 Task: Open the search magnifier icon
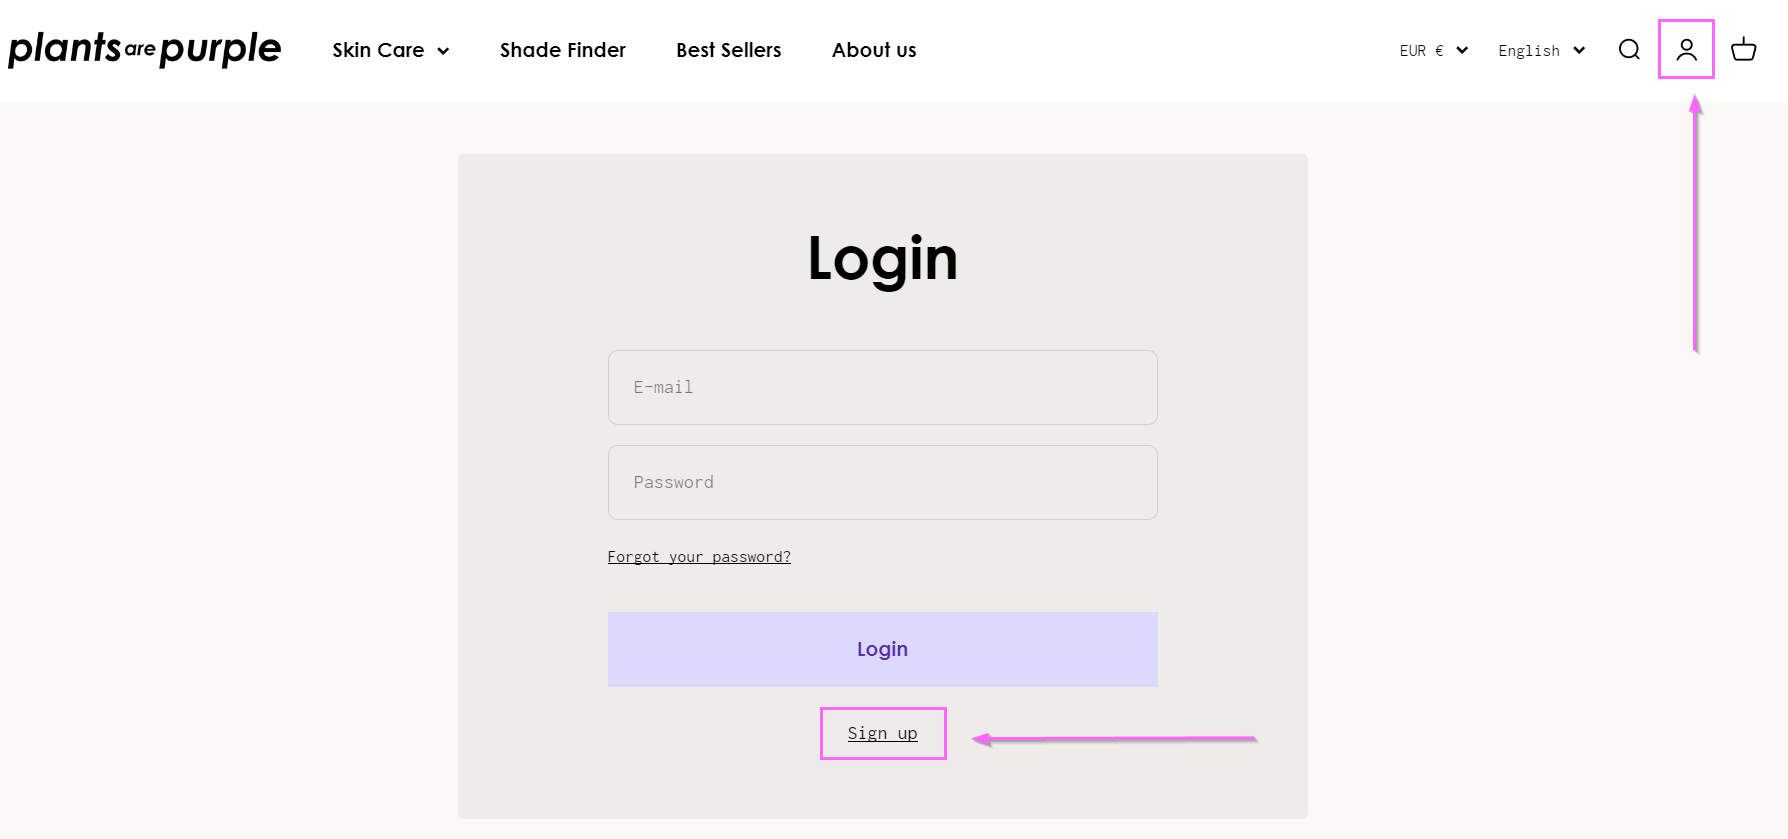pyautogui.click(x=1629, y=50)
